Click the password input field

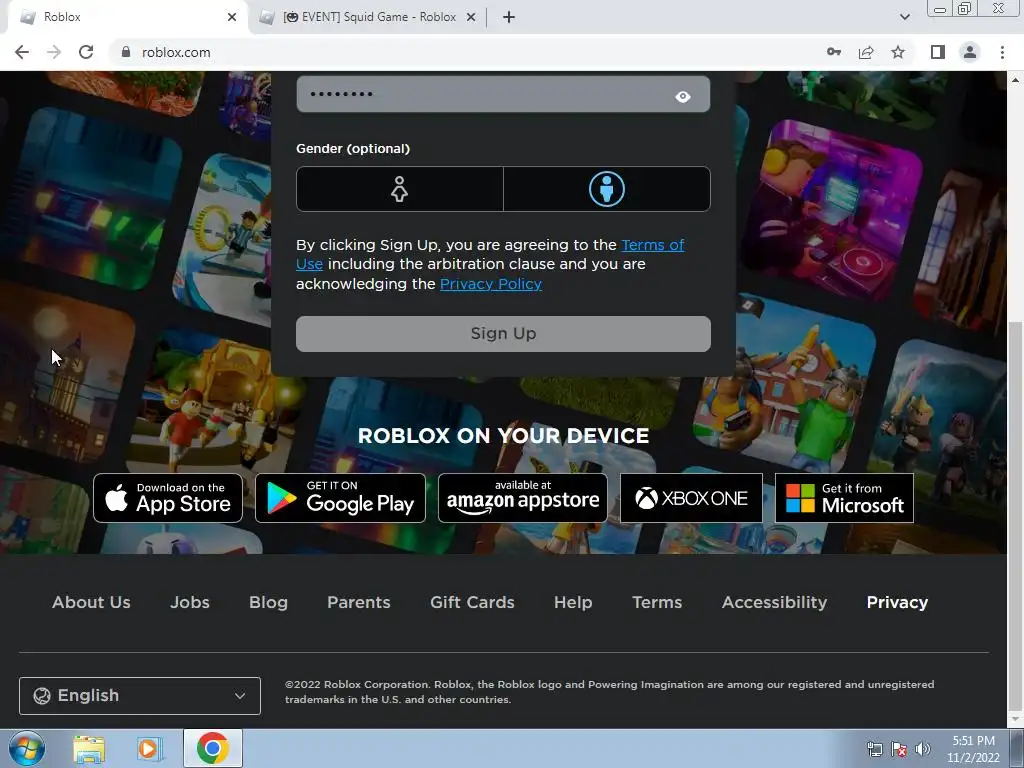[x=503, y=94]
